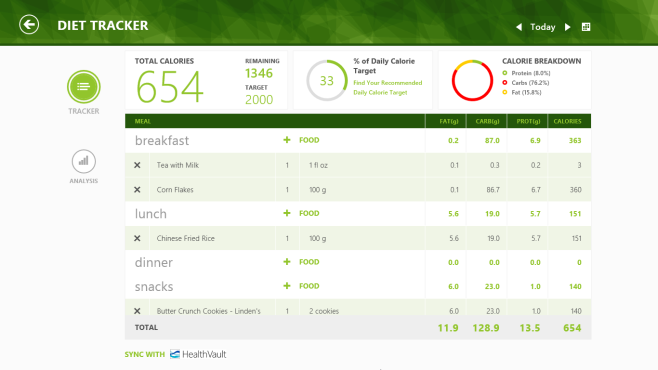Screen dimensions: 658x370
Task: Click the Today date label
Action: 543,27
